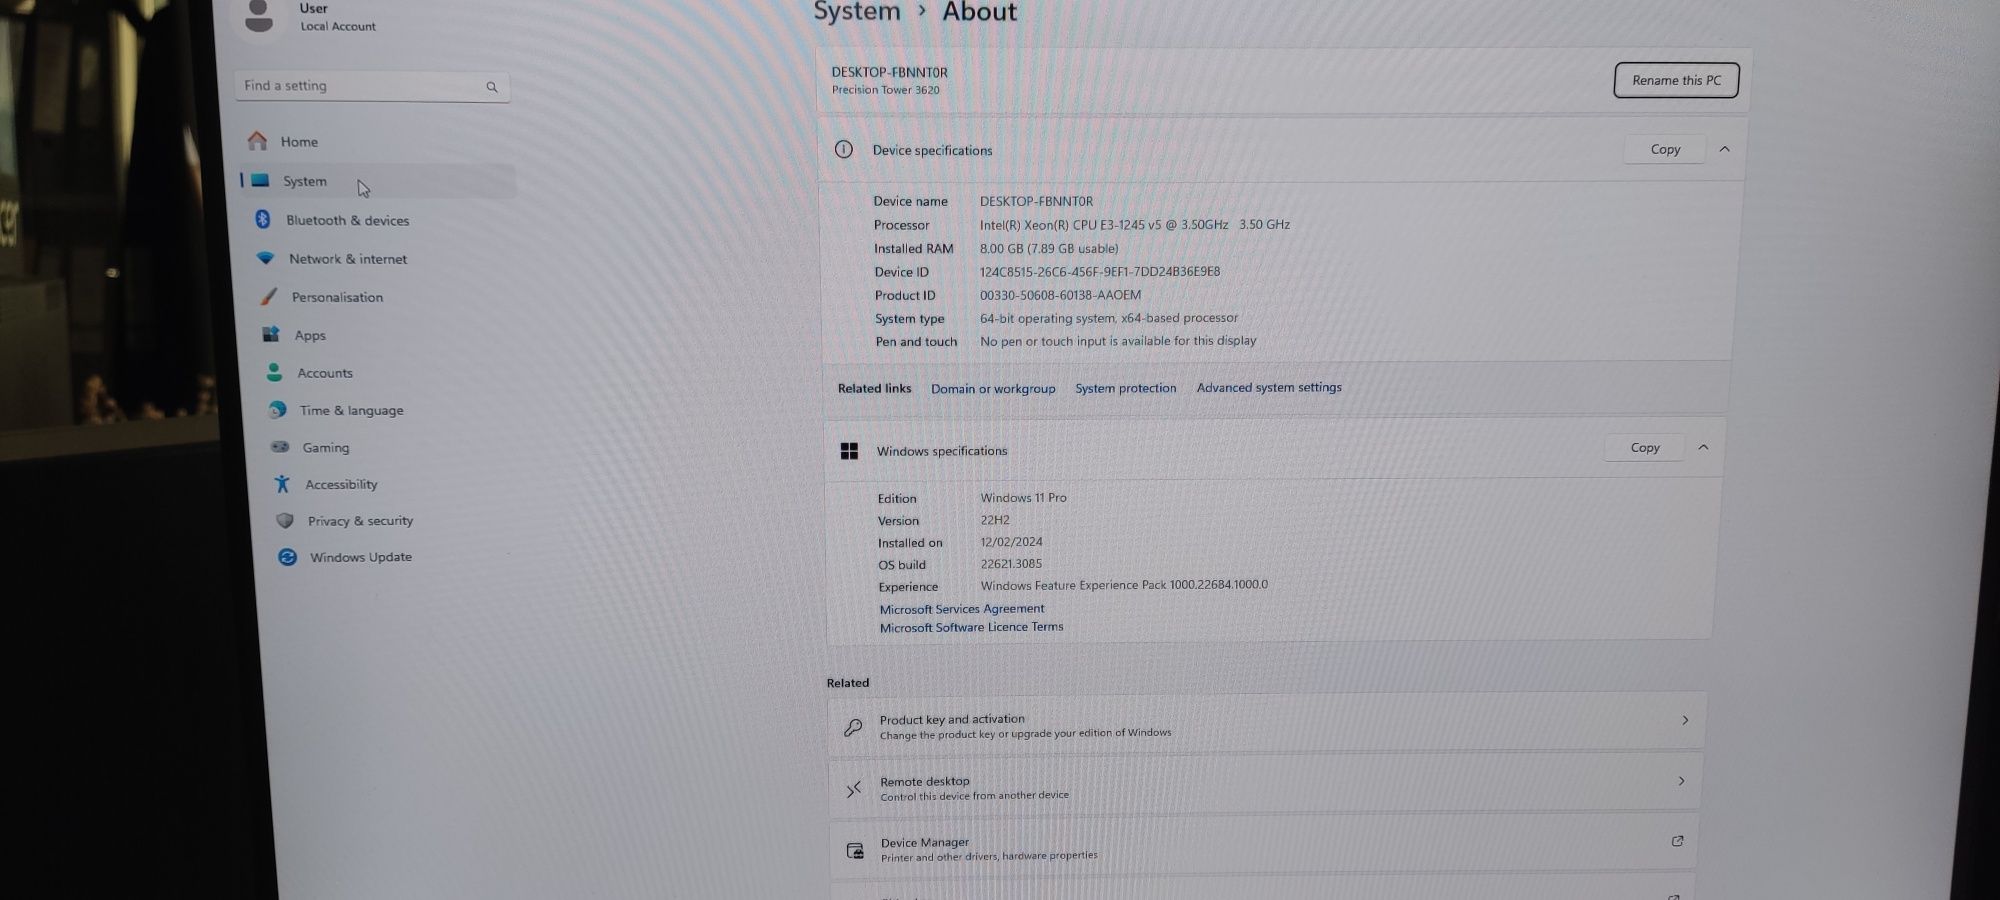Click the Privacy shield icon
The image size is (2000, 900).
(x=285, y=521)
